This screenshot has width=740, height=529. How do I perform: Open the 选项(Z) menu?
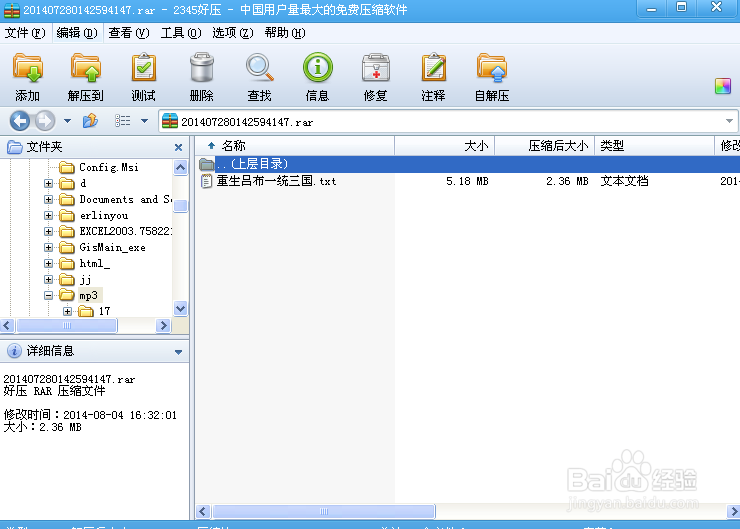(x=233, y=33)
